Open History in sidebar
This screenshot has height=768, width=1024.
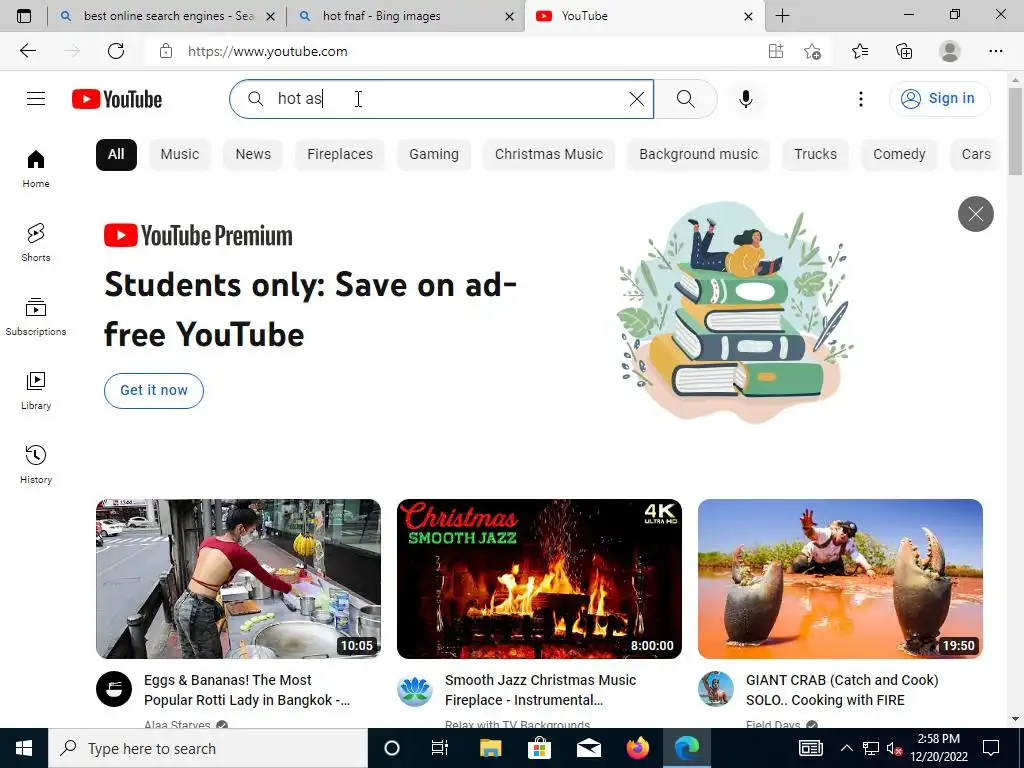(x=36, y=464)
